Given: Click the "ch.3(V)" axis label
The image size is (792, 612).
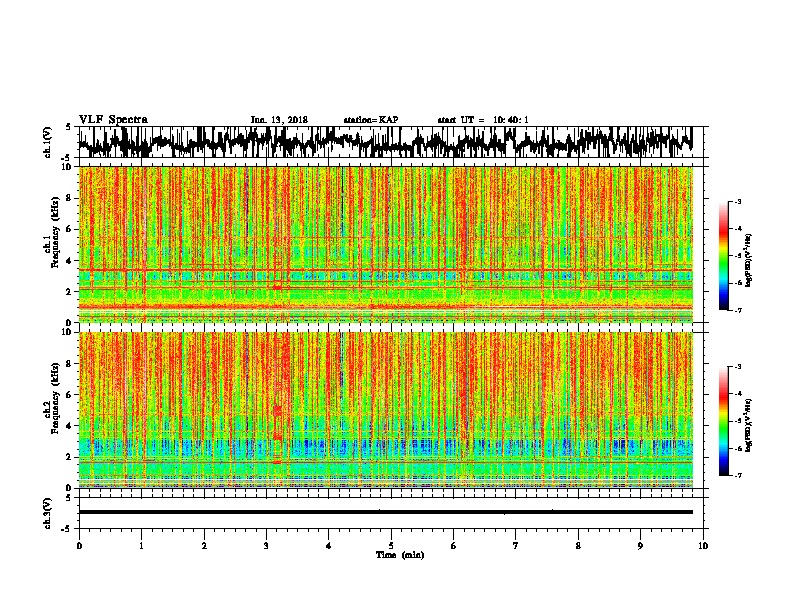Looking at the screenshot, I should click(x=48, y=513).
